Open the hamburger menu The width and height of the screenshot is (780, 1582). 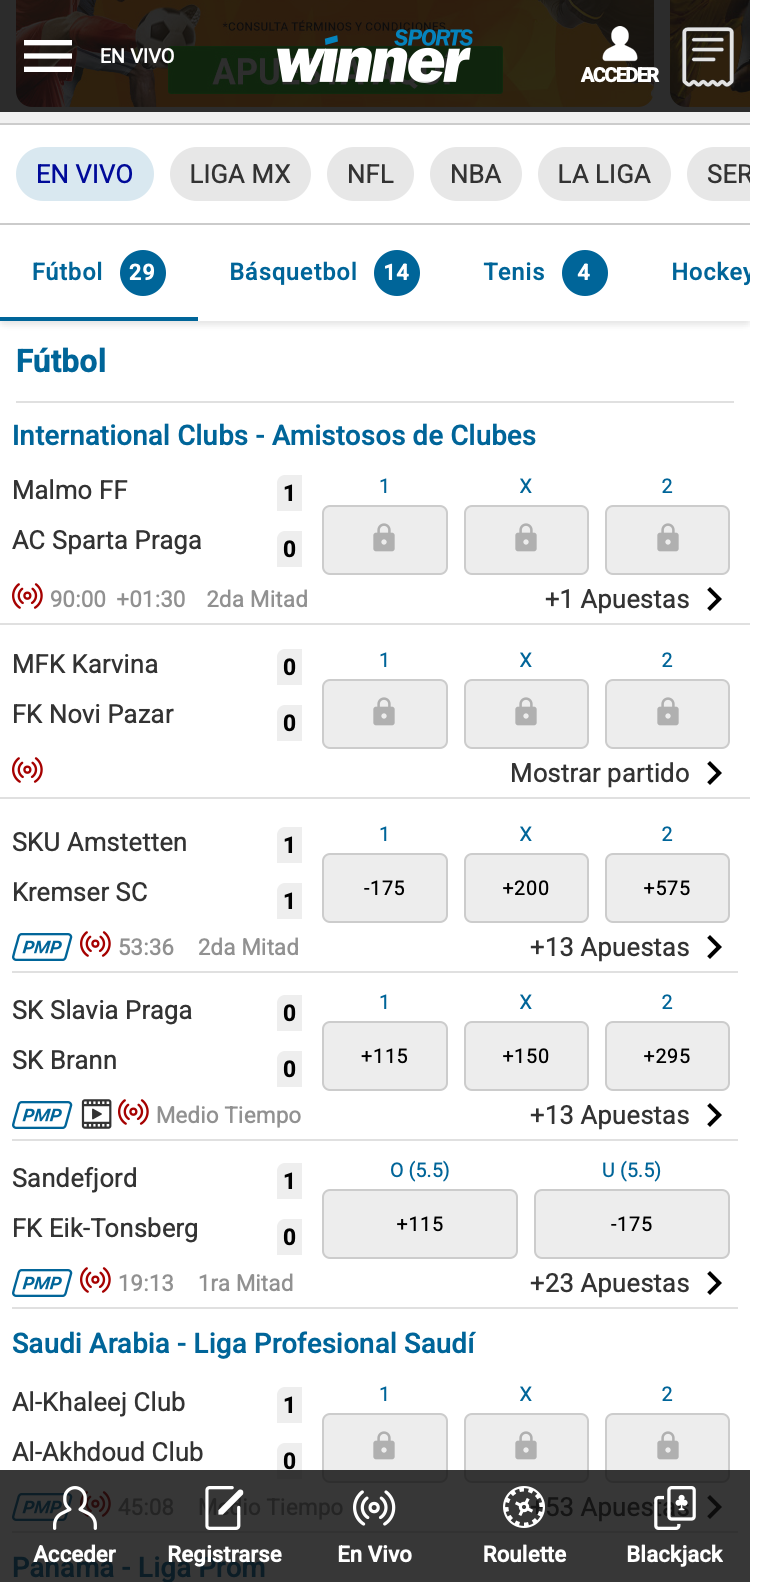[x=48, y=56]
